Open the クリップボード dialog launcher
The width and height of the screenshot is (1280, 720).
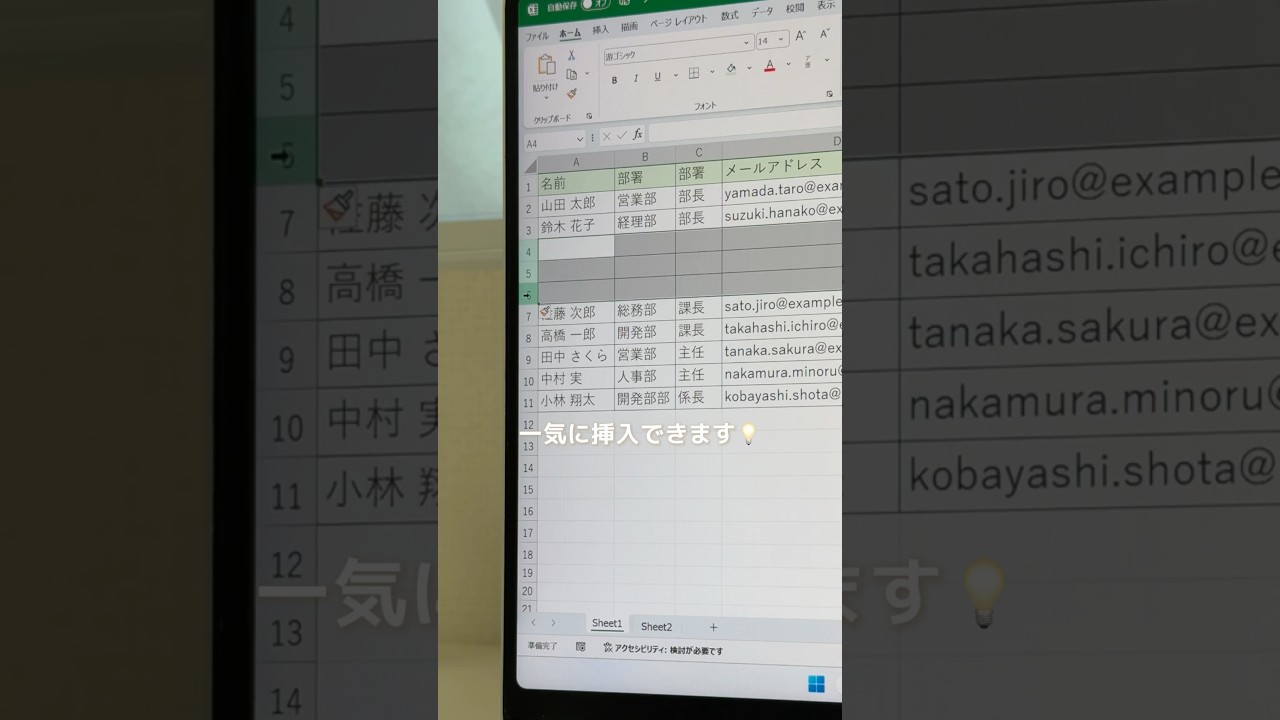[x=589, y=117]
